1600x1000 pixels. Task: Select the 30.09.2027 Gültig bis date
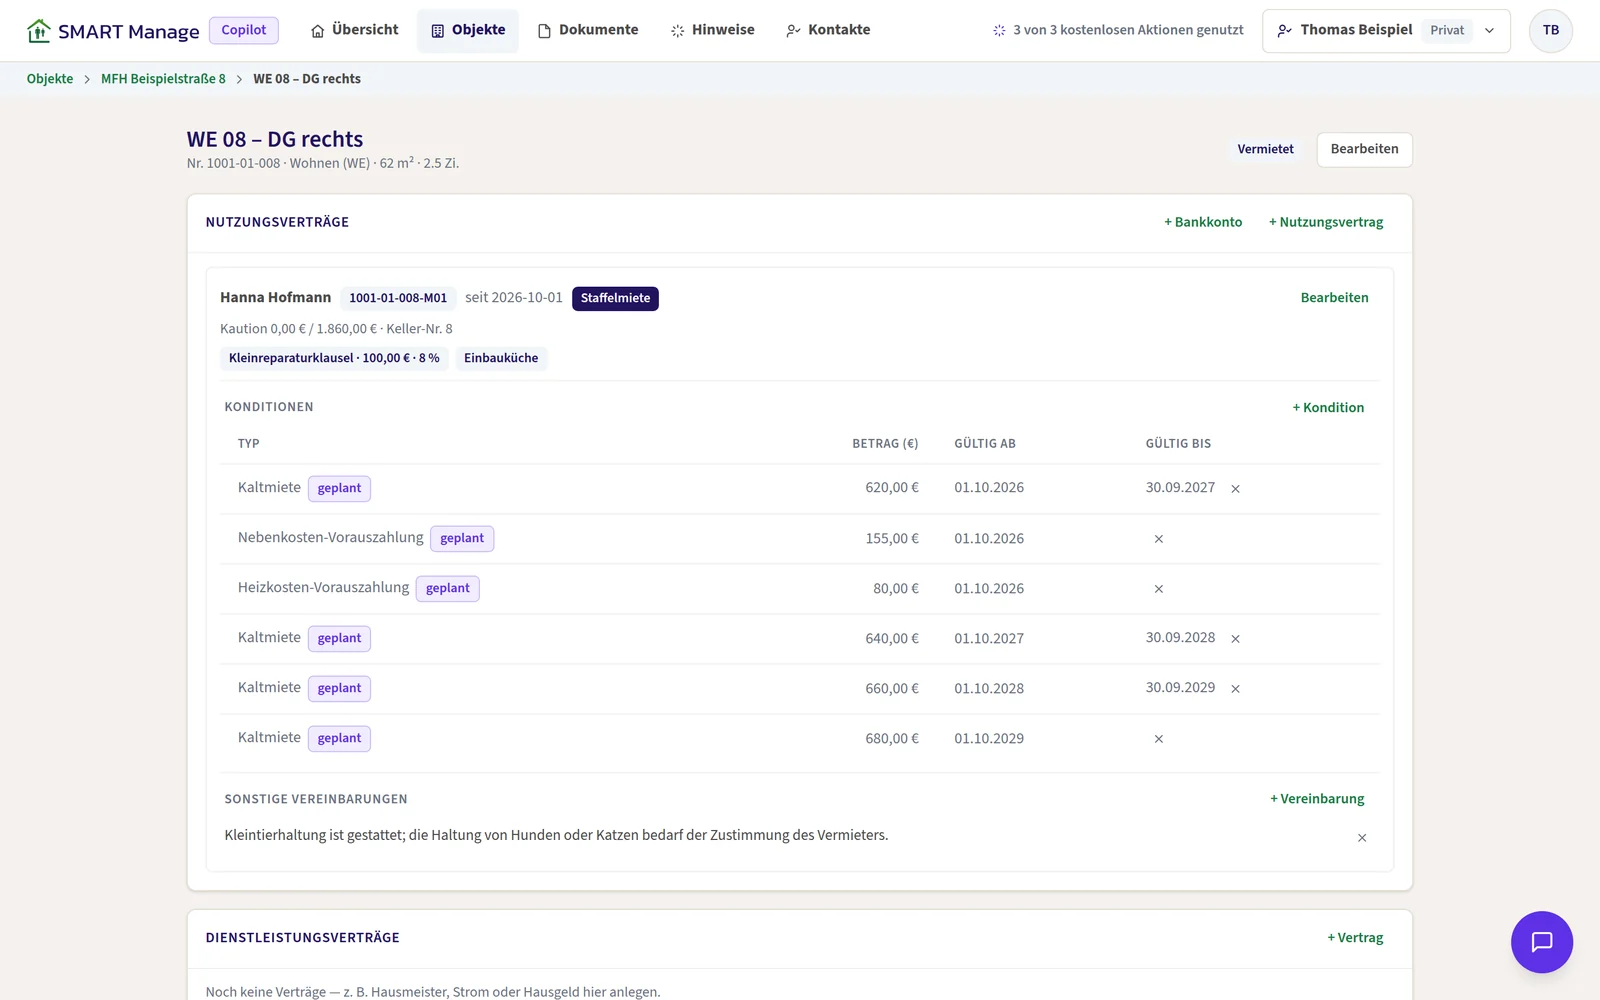1180,488
